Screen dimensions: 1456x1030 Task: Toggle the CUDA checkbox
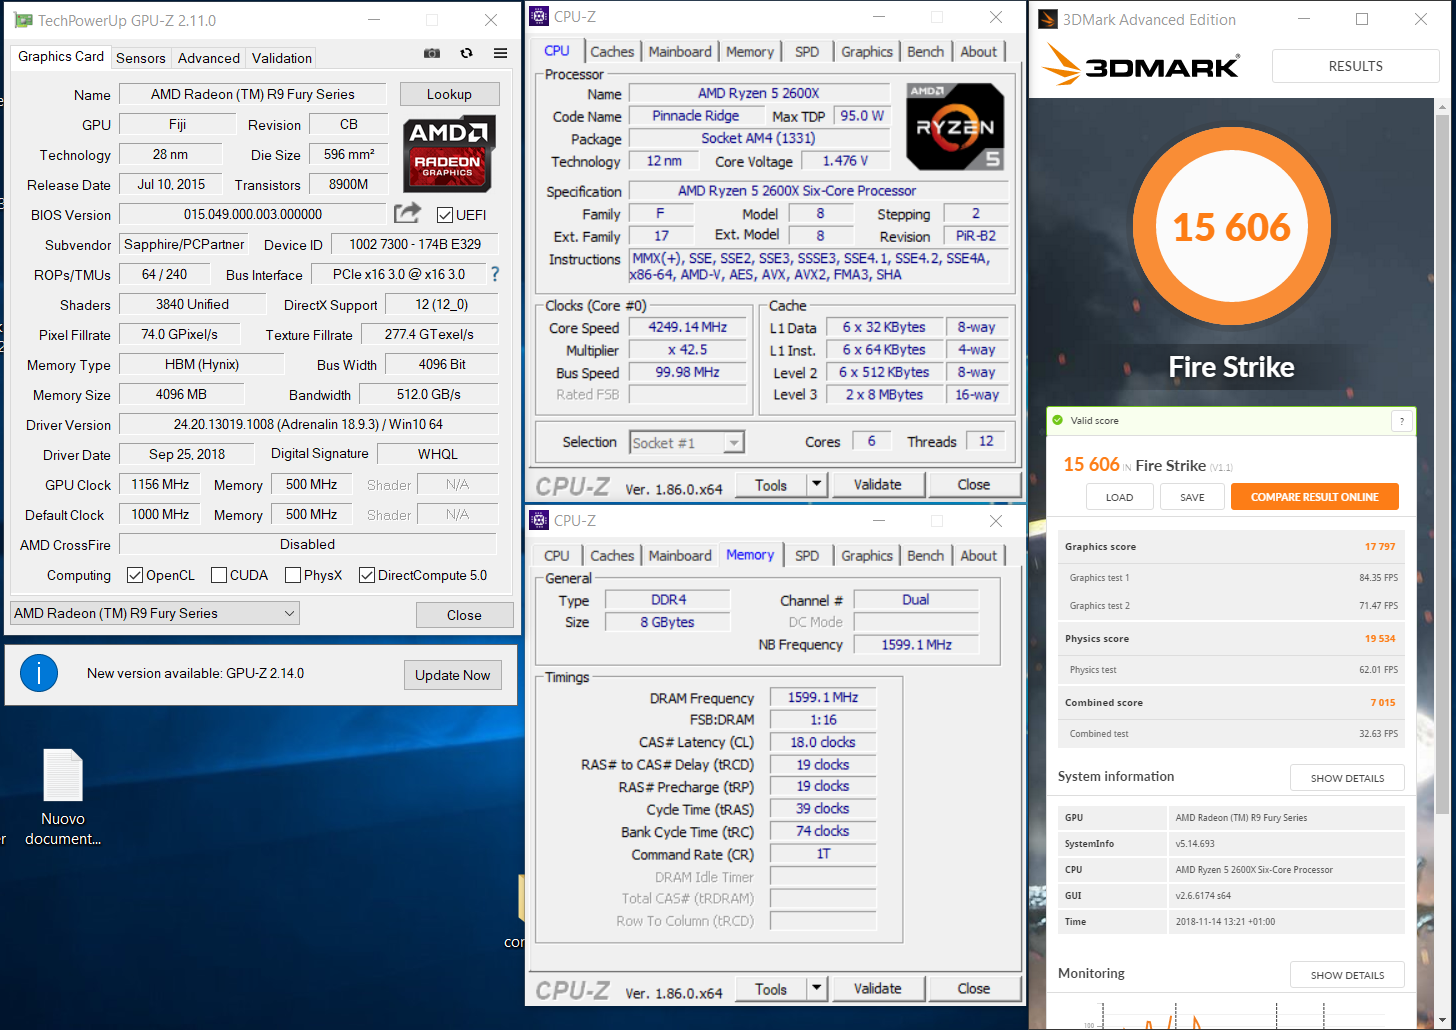[x=219, y=575]
